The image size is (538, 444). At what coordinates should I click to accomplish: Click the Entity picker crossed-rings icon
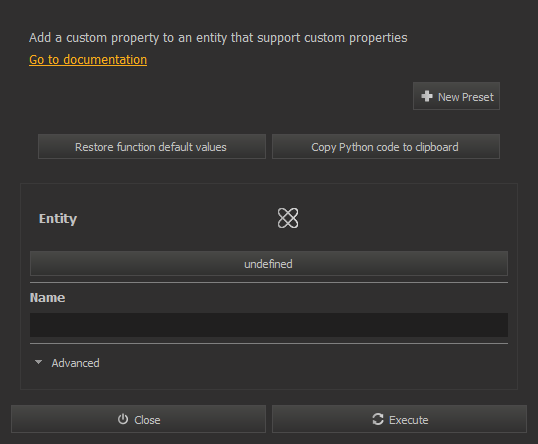click(288, 218)
